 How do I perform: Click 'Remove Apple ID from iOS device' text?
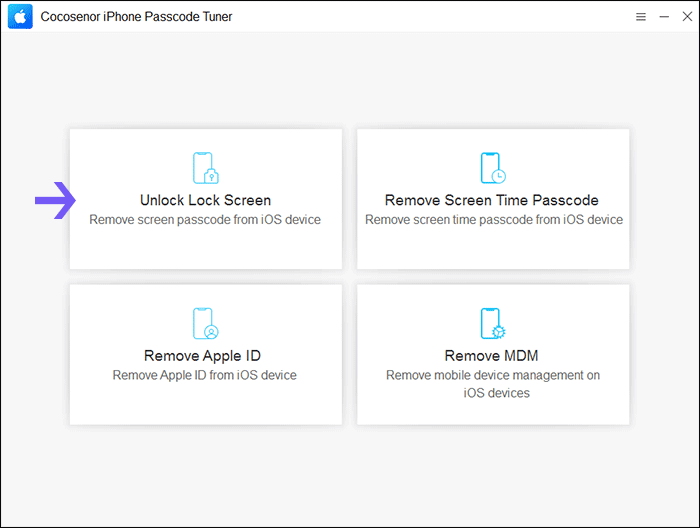204,375
